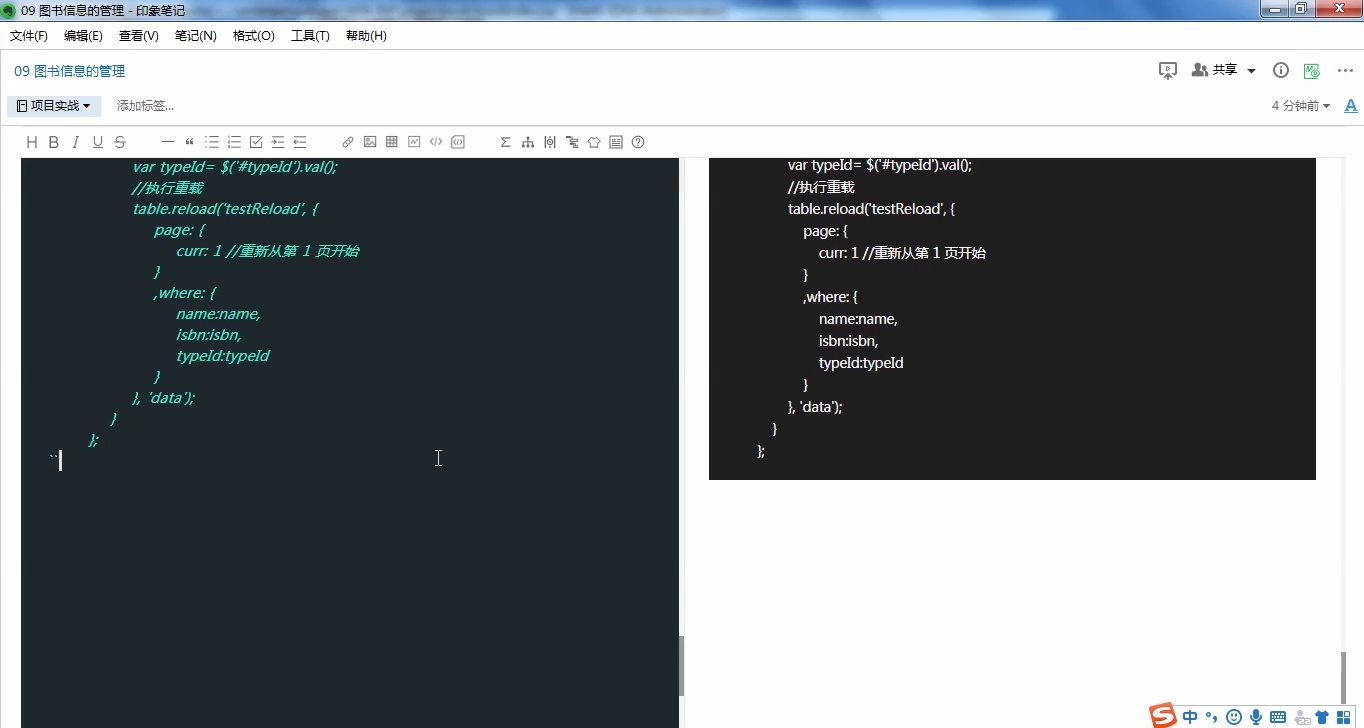
Task: Toggle italic formatting
Action: pos(75,142)
